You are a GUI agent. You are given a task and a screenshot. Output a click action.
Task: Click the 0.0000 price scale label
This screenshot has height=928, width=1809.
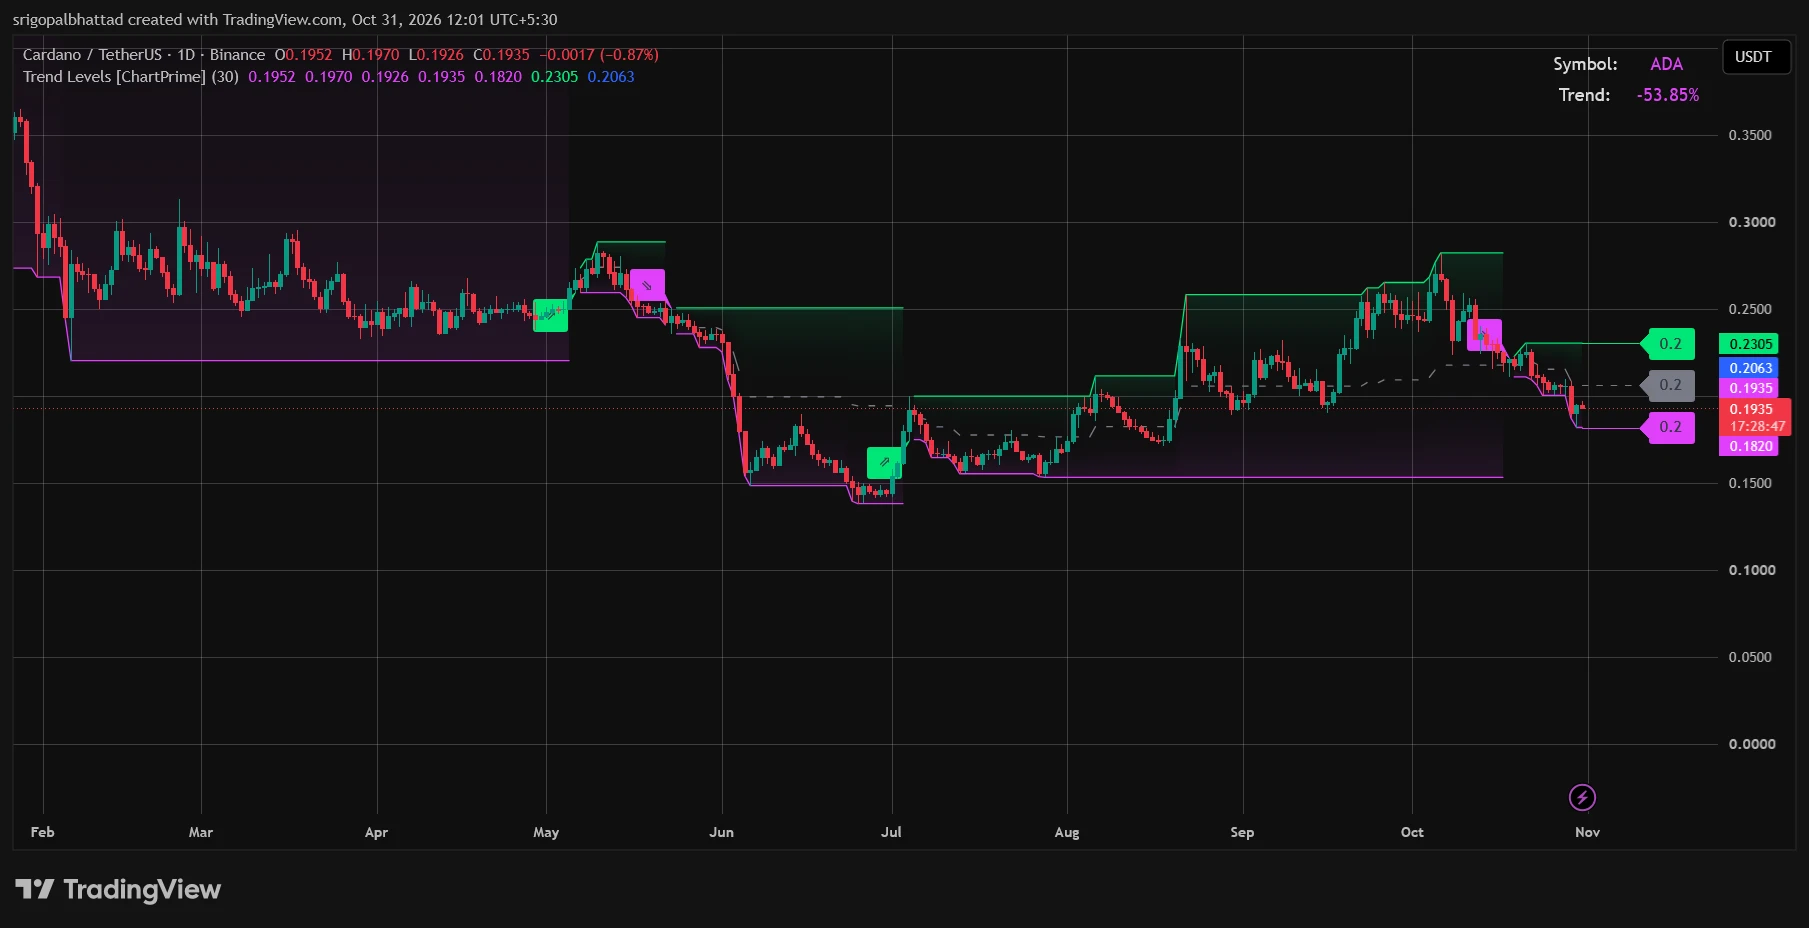(1752, 744)
